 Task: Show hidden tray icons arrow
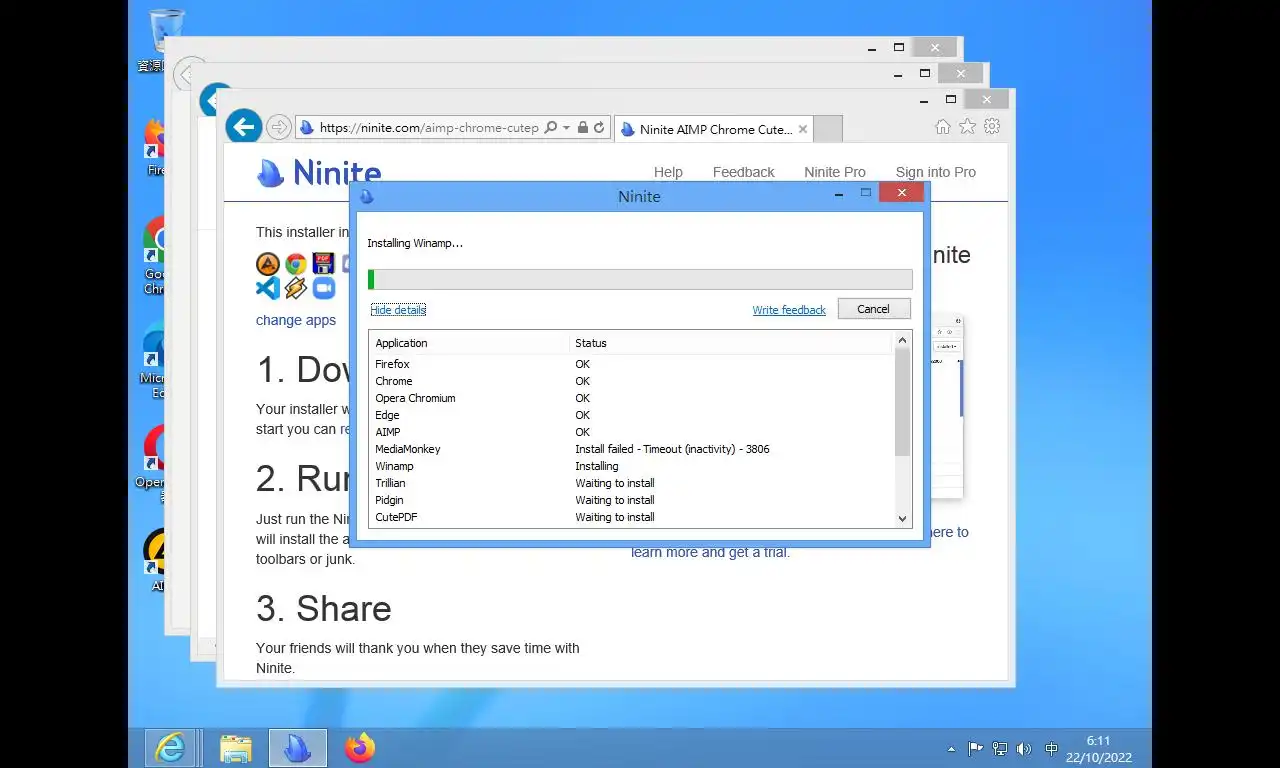(951, 748)
